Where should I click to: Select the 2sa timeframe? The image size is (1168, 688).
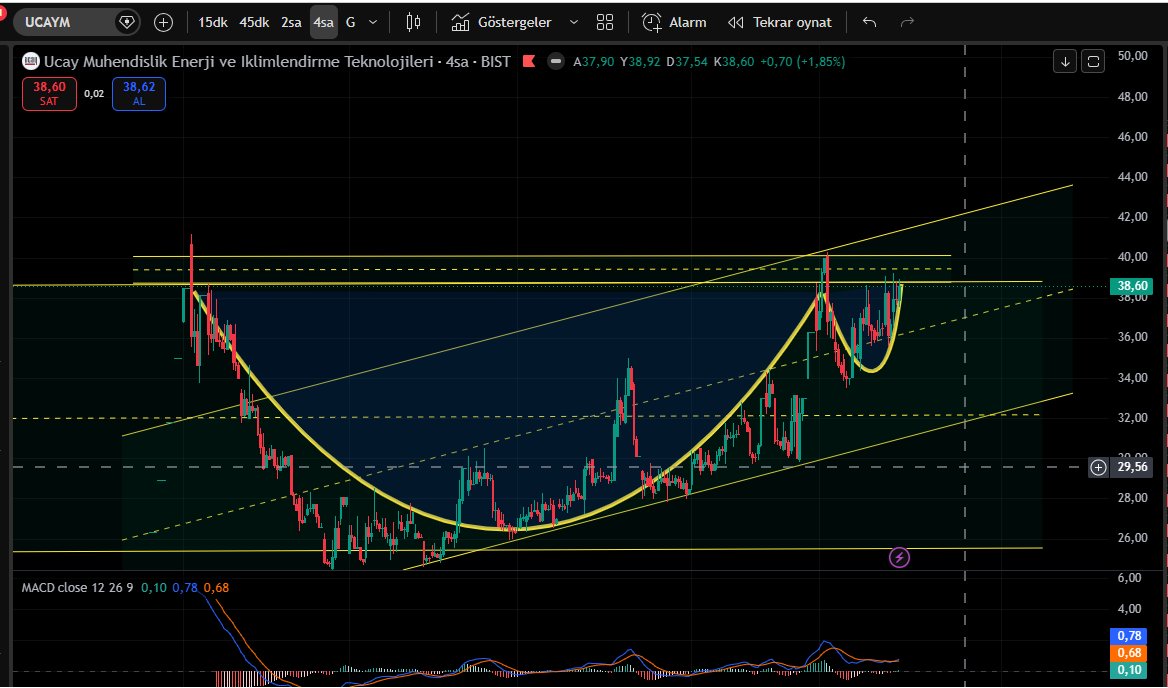click(x=291, y=22)
